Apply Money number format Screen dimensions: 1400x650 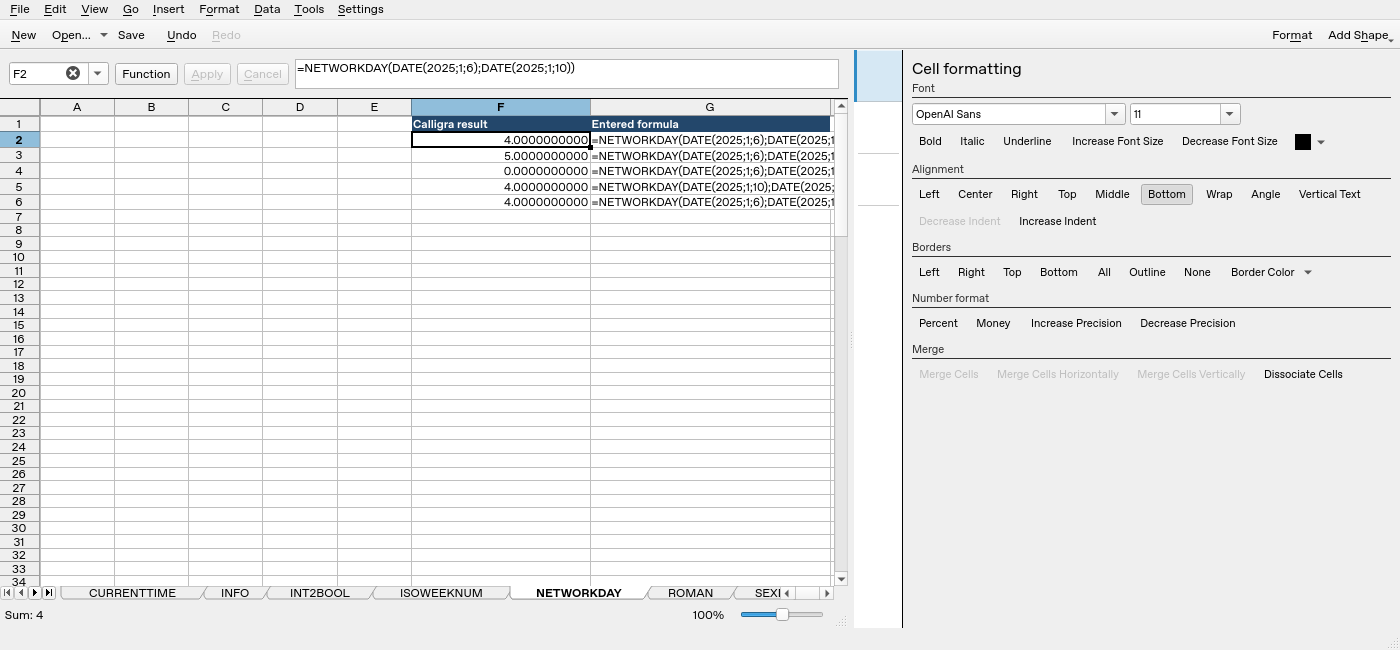coord(993,323)
